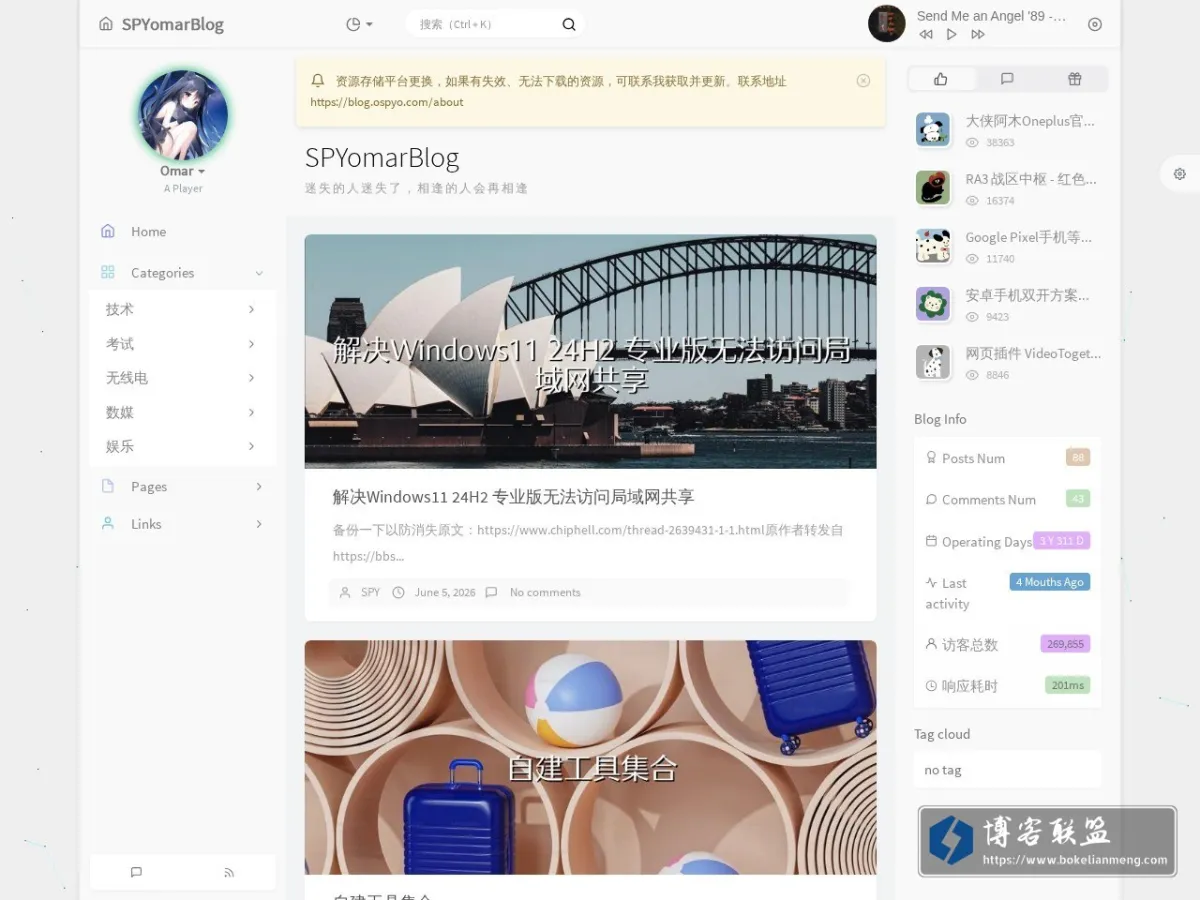Click the home icon beside SPYomarBlog
Viewport: 1200px width, 900px height.
[106, 24]
